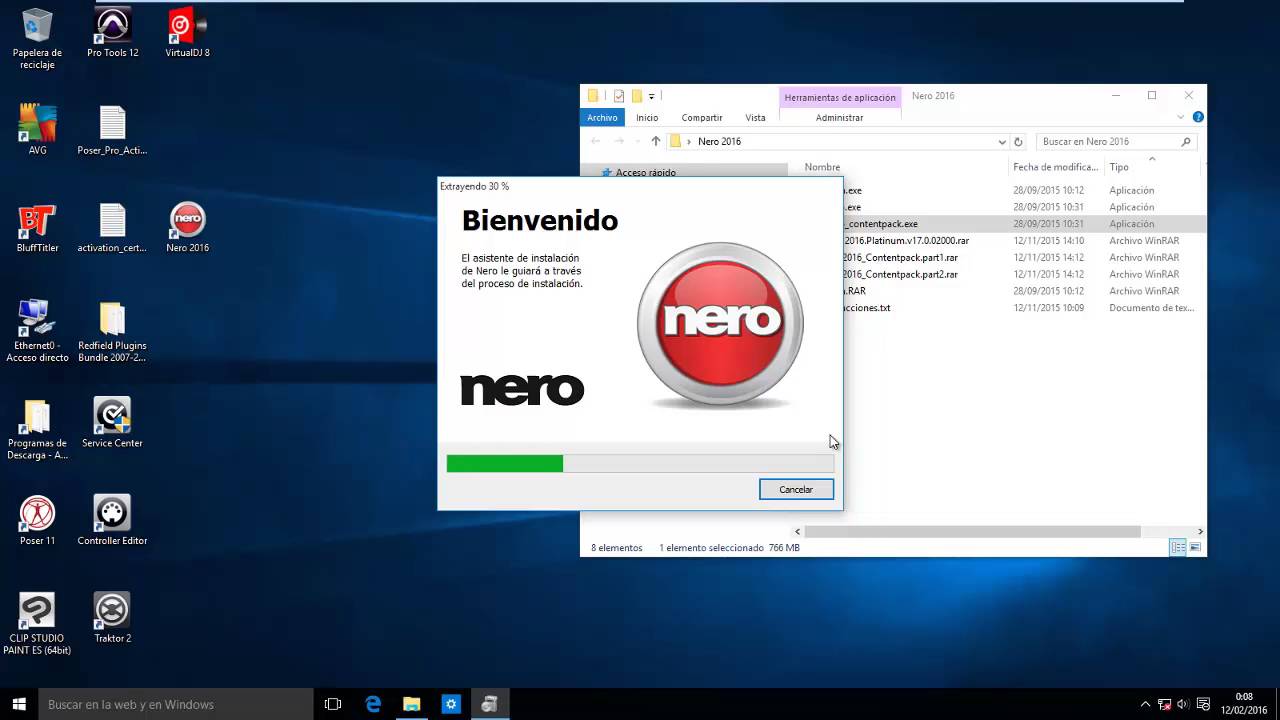Click the Explorer horizontal scrollbar thumb
This screenshot has height=720, width=1280.
point(972,532)
